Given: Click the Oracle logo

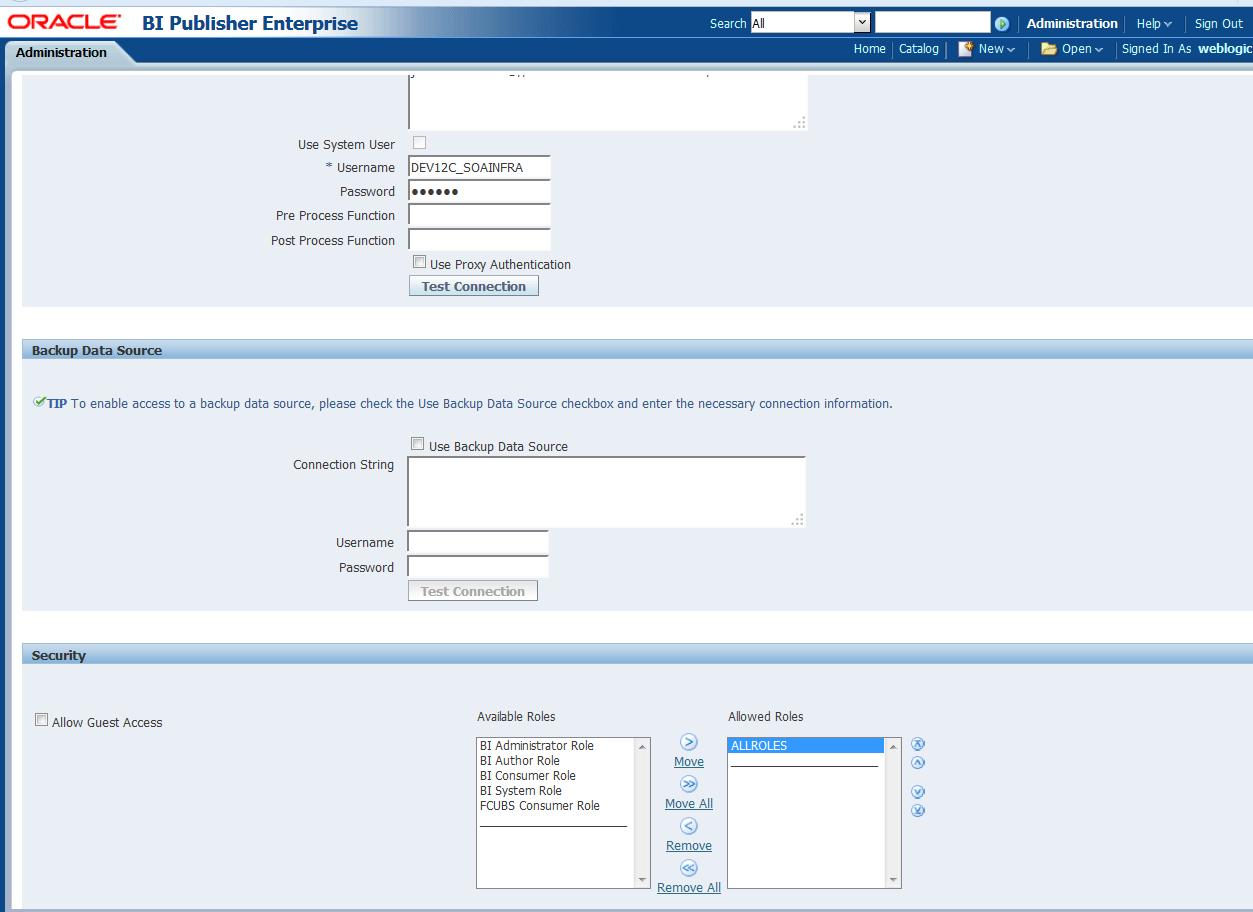Looking at the screenshot, I should [x=65, y=21].
